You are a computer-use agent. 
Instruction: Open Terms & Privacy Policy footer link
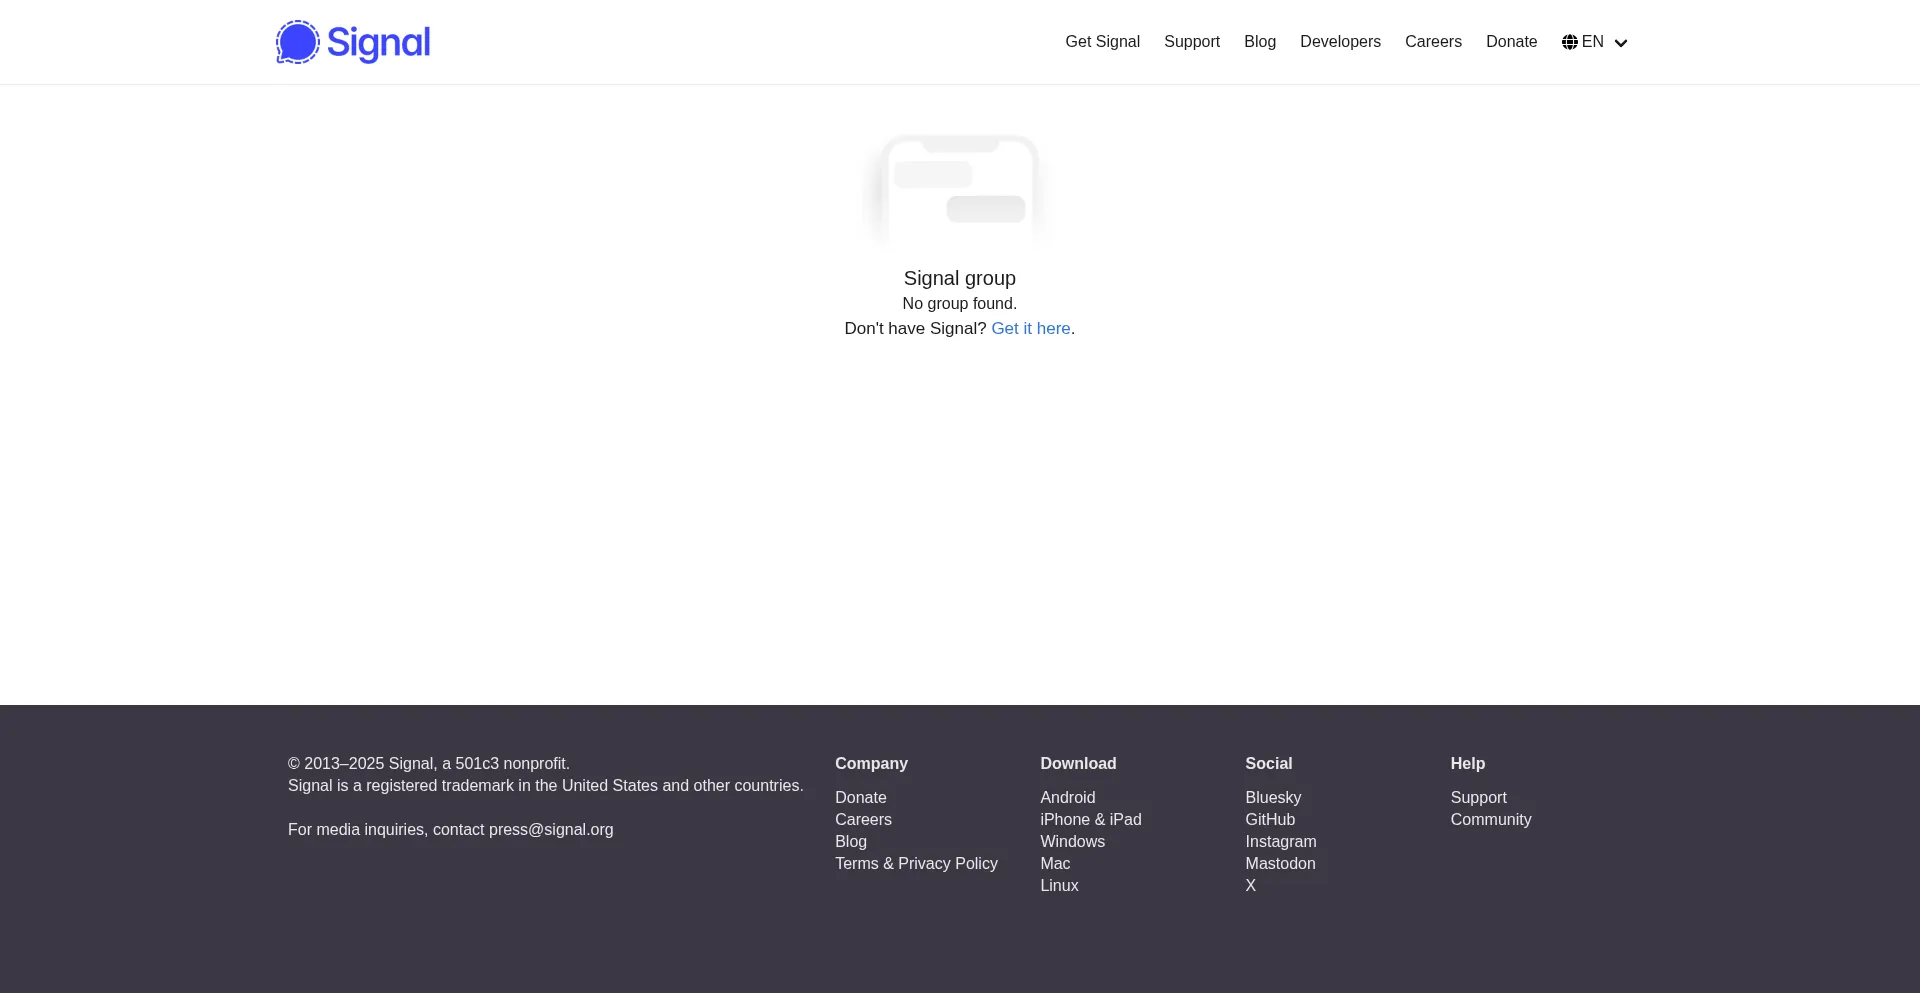[916, 864]
